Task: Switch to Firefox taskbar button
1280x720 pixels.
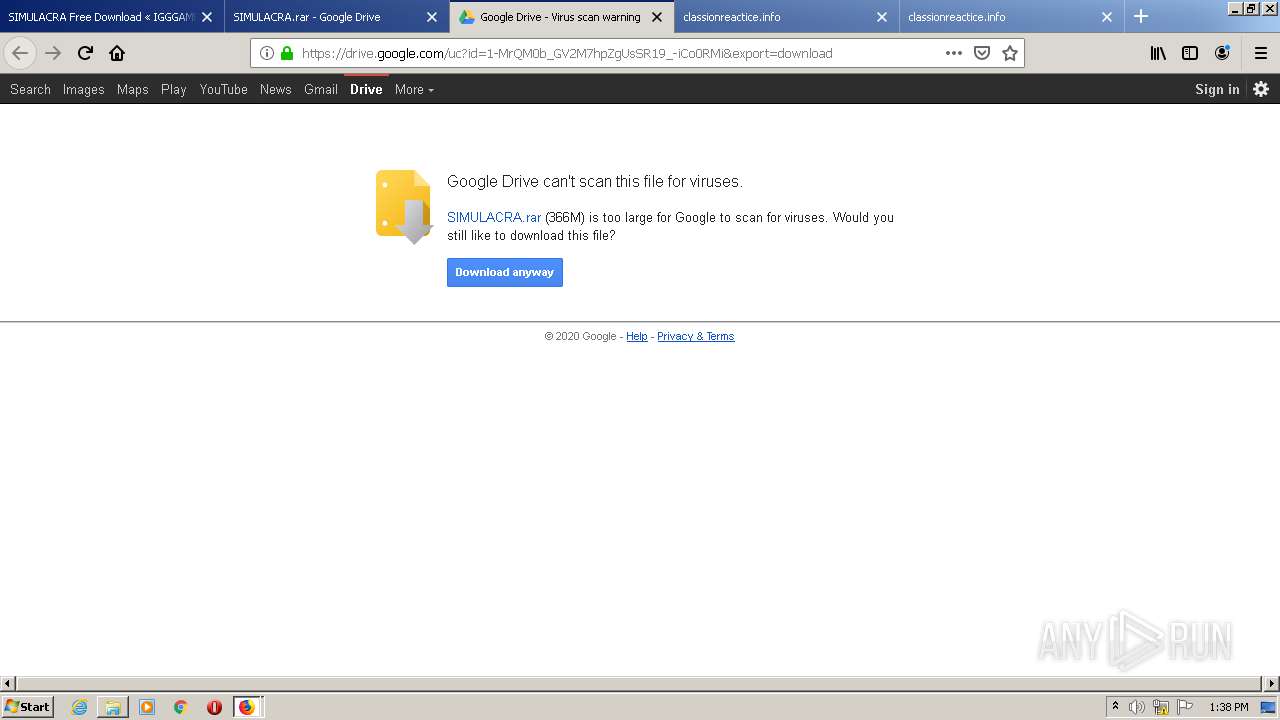Action: point(247,707)
